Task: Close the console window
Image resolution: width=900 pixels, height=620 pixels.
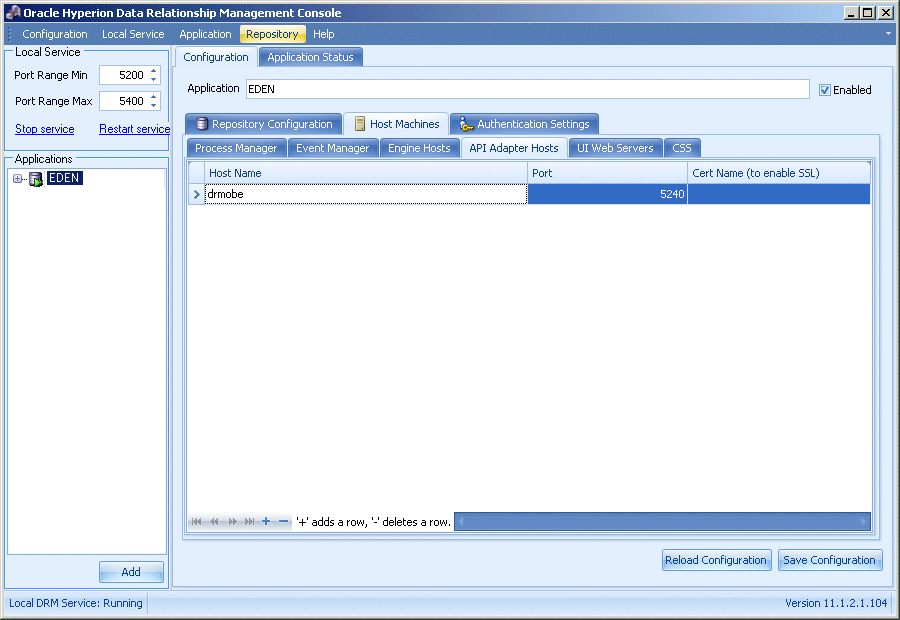Action: (x=886, y=13)
